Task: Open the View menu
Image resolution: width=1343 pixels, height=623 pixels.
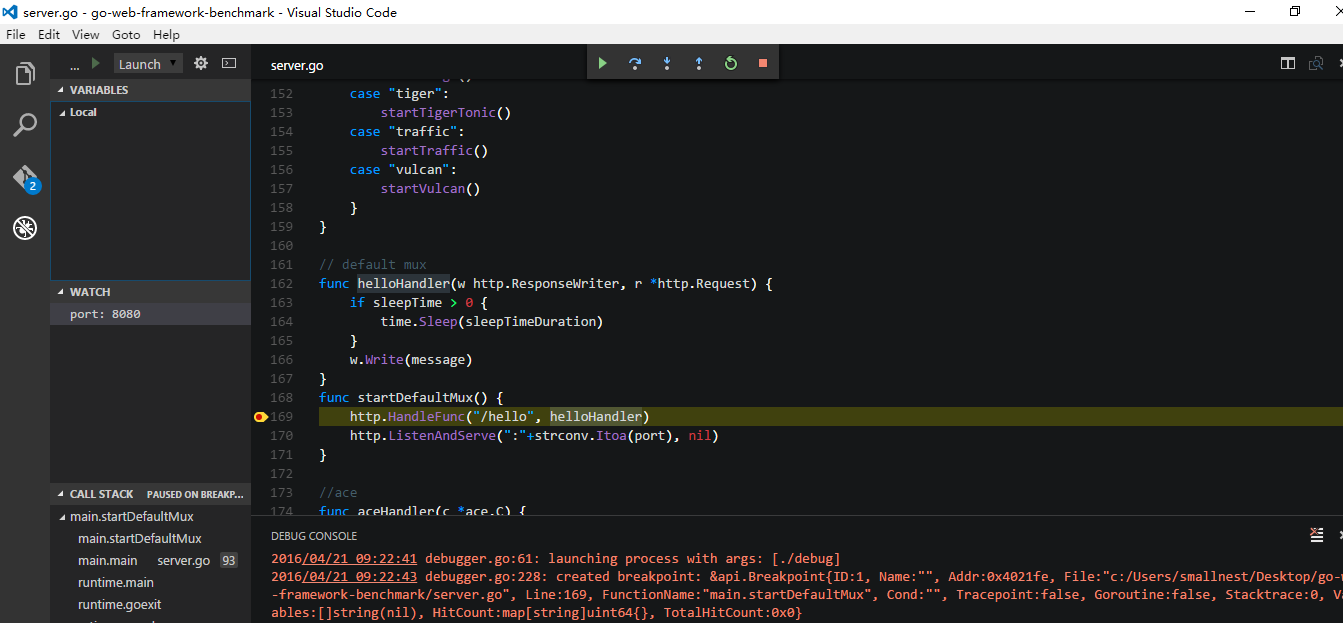Action: [86, 34]
